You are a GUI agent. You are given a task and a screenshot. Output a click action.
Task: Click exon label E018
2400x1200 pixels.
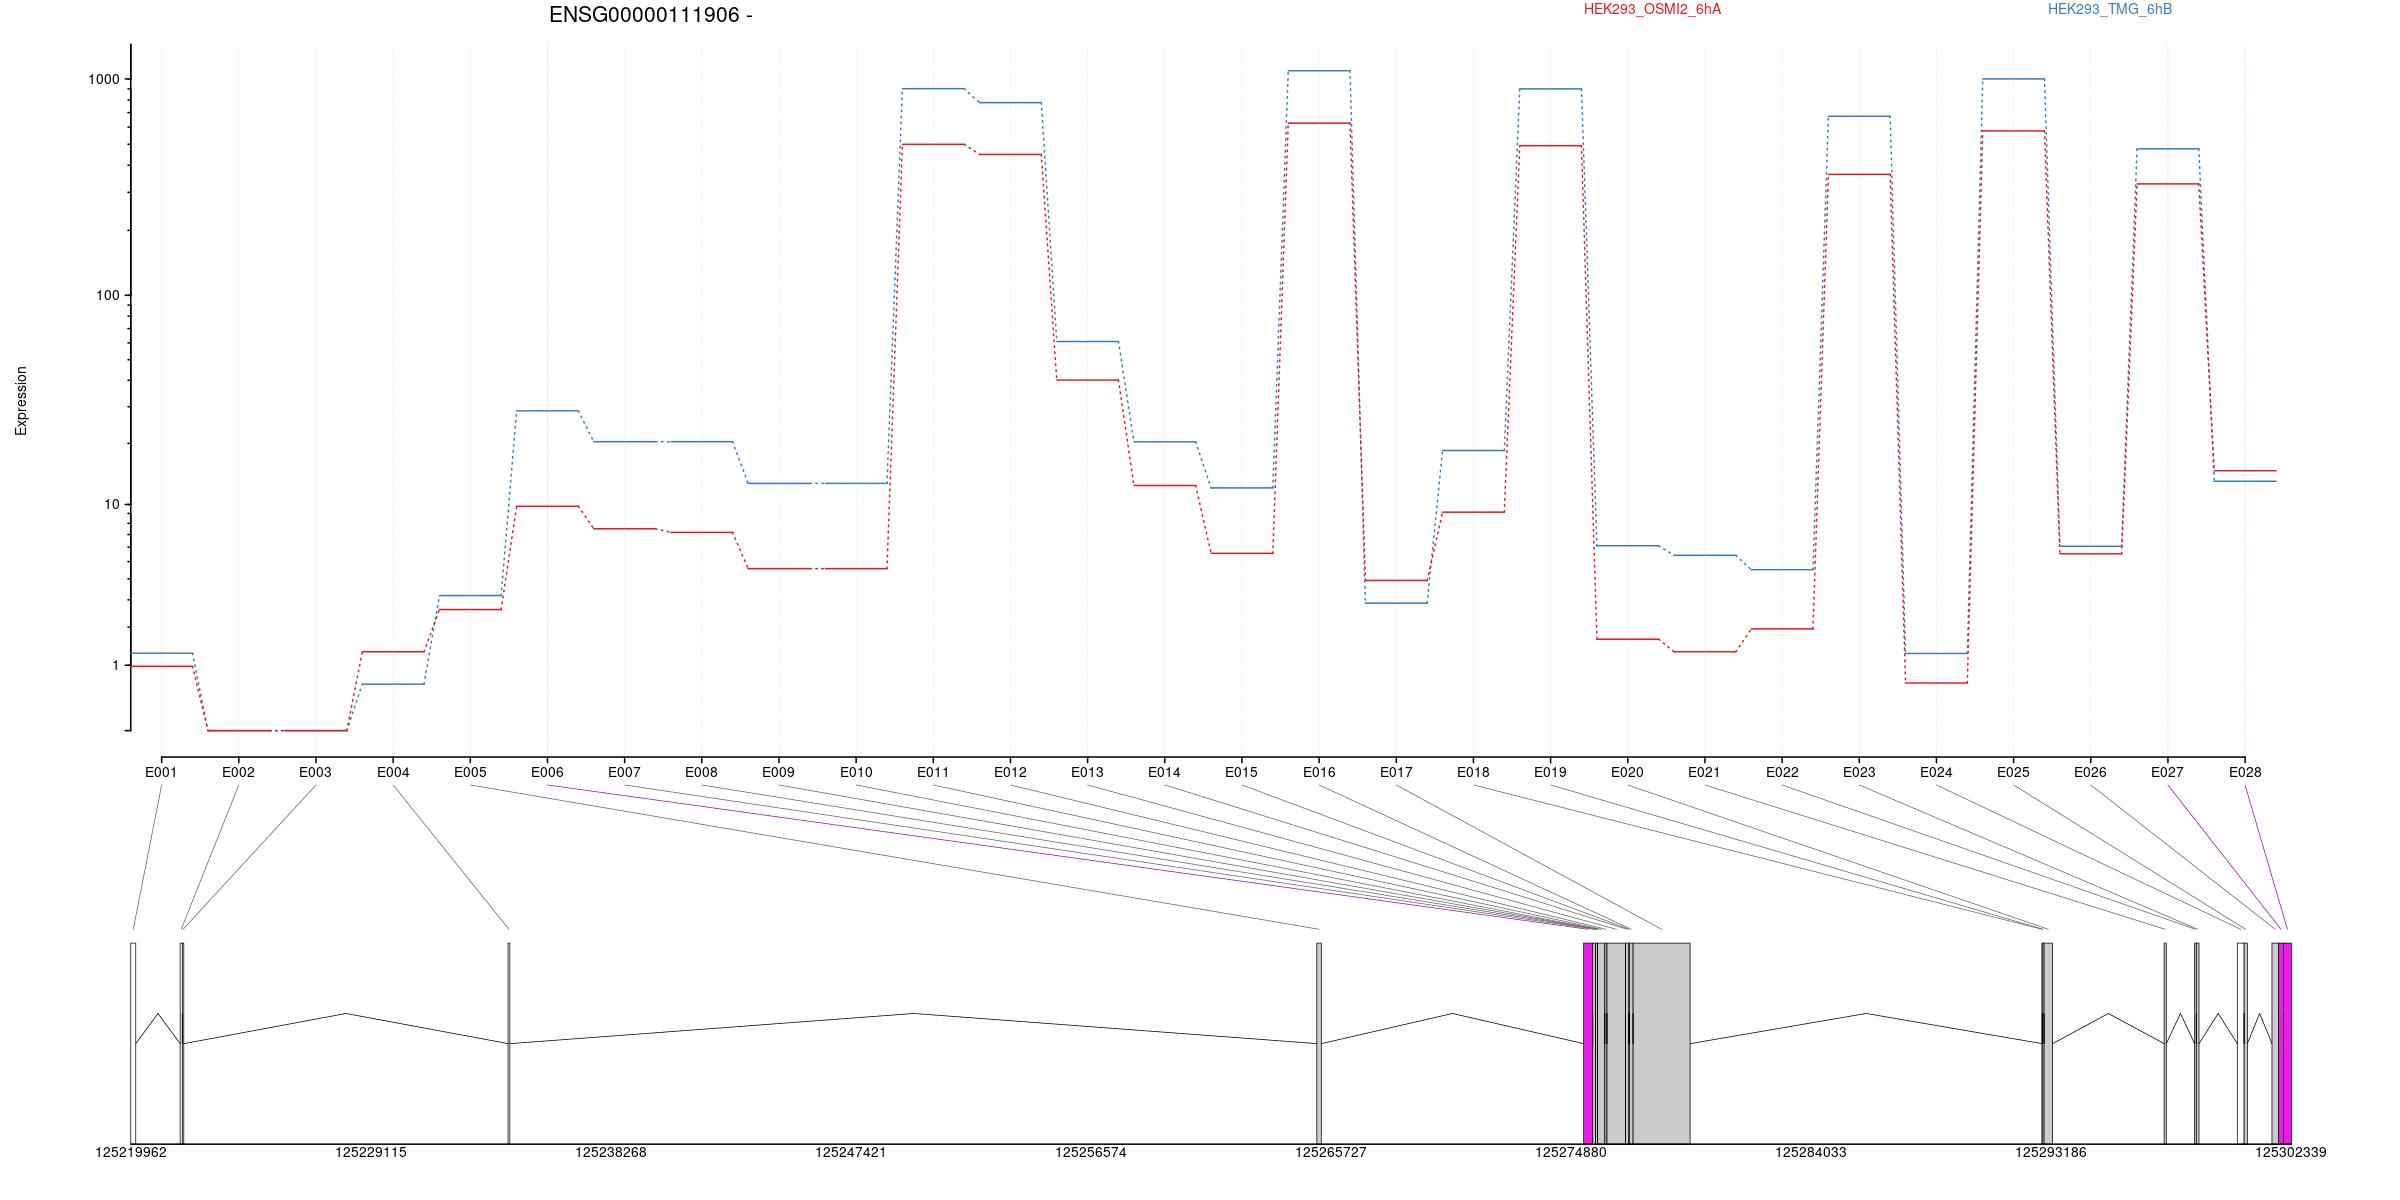[1473, 772]
